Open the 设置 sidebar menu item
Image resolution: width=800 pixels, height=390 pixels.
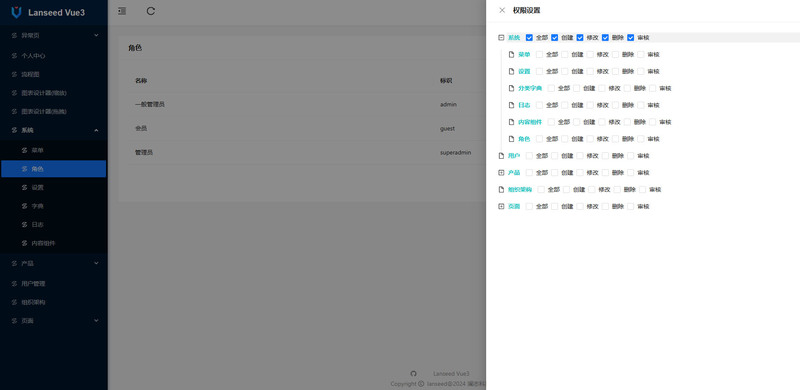click(x=54, y=187)
